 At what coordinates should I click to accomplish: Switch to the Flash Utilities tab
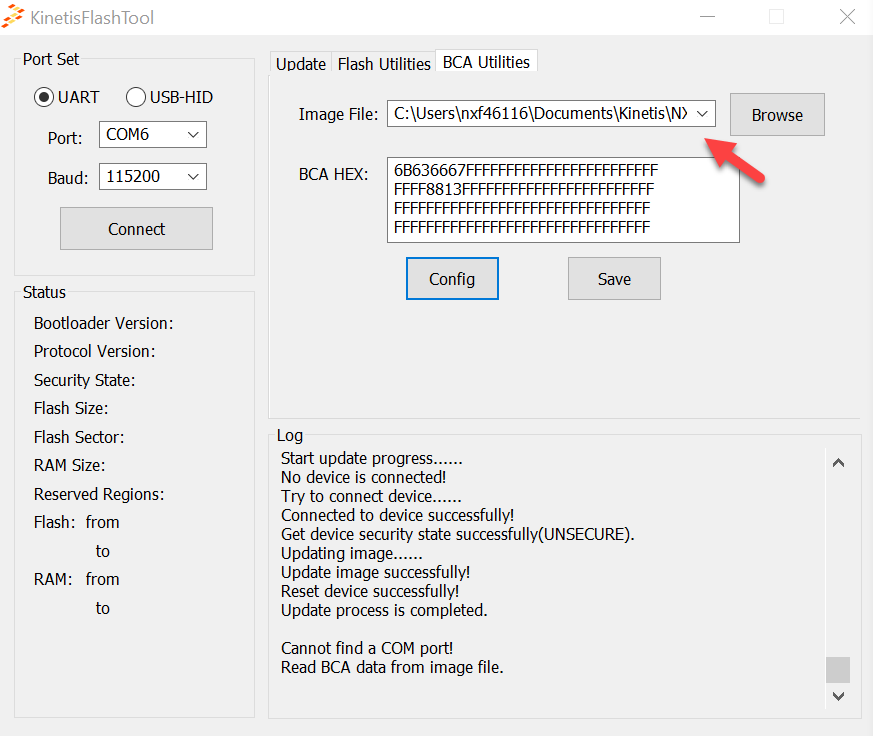pos(384,63)
